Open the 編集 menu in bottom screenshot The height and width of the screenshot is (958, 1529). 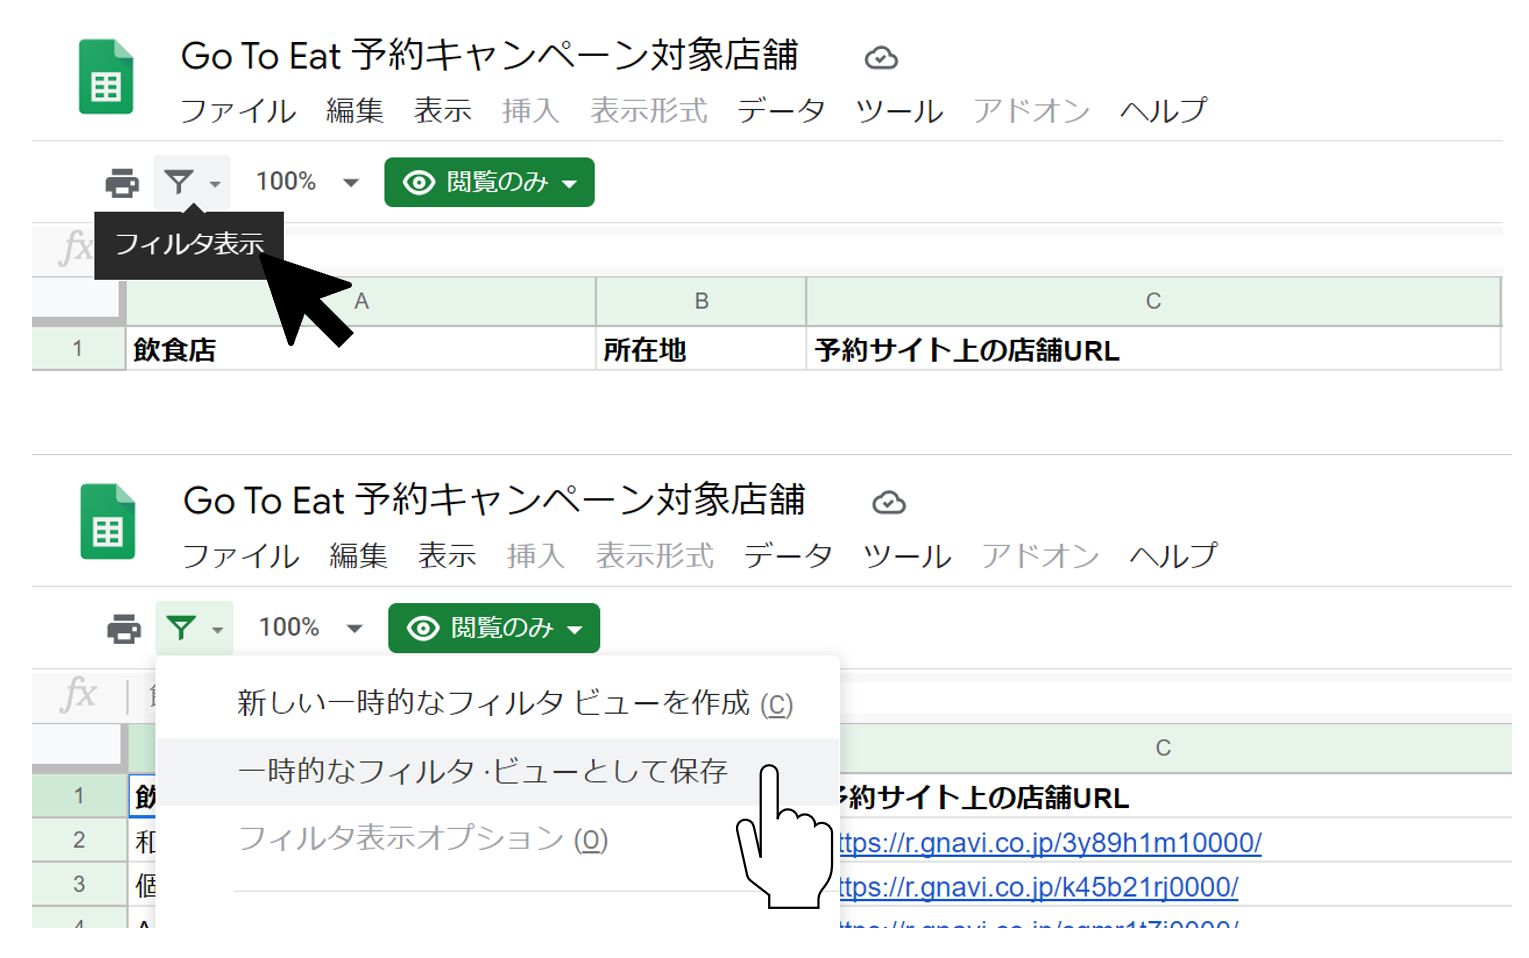pyautogui.click(x=359, y=555)
